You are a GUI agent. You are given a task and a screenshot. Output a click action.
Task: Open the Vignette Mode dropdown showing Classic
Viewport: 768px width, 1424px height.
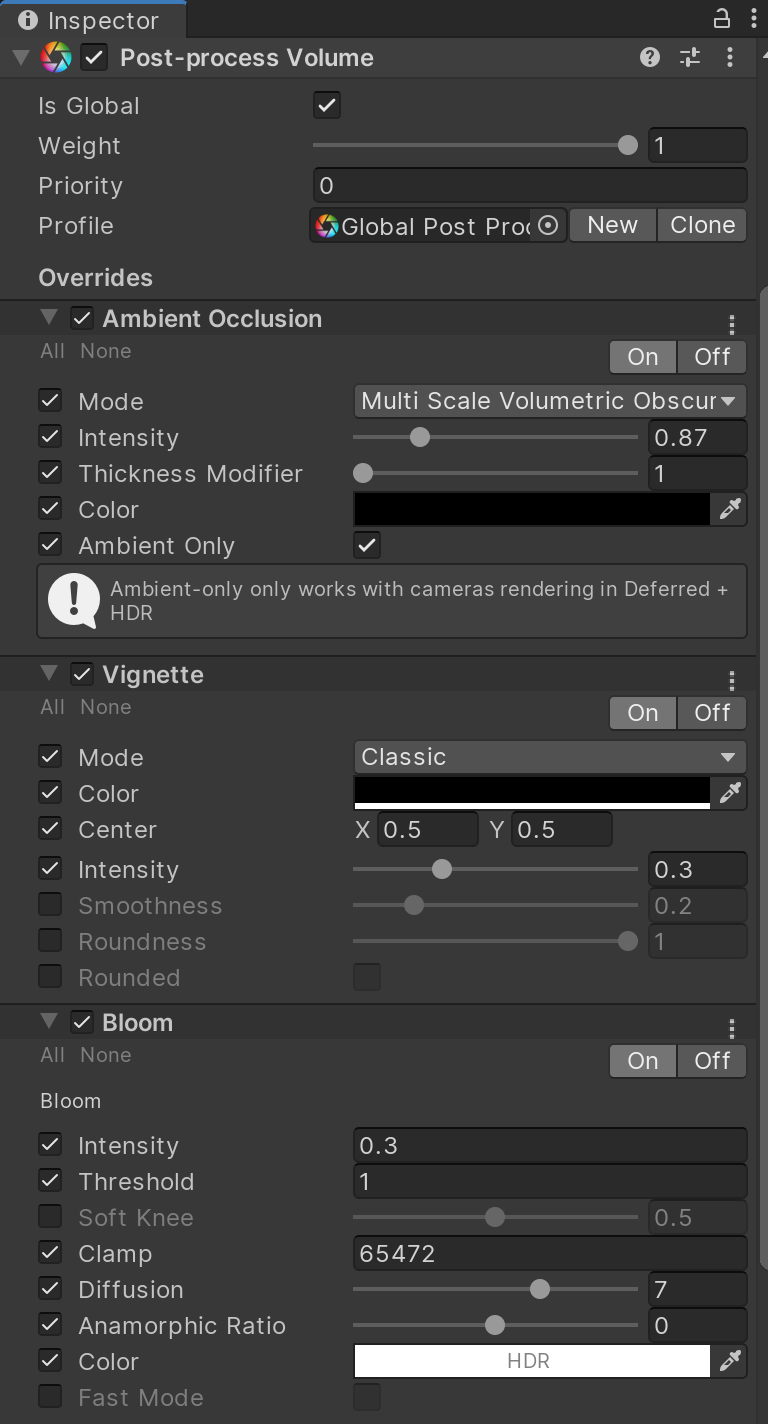(x=549, y=757)
